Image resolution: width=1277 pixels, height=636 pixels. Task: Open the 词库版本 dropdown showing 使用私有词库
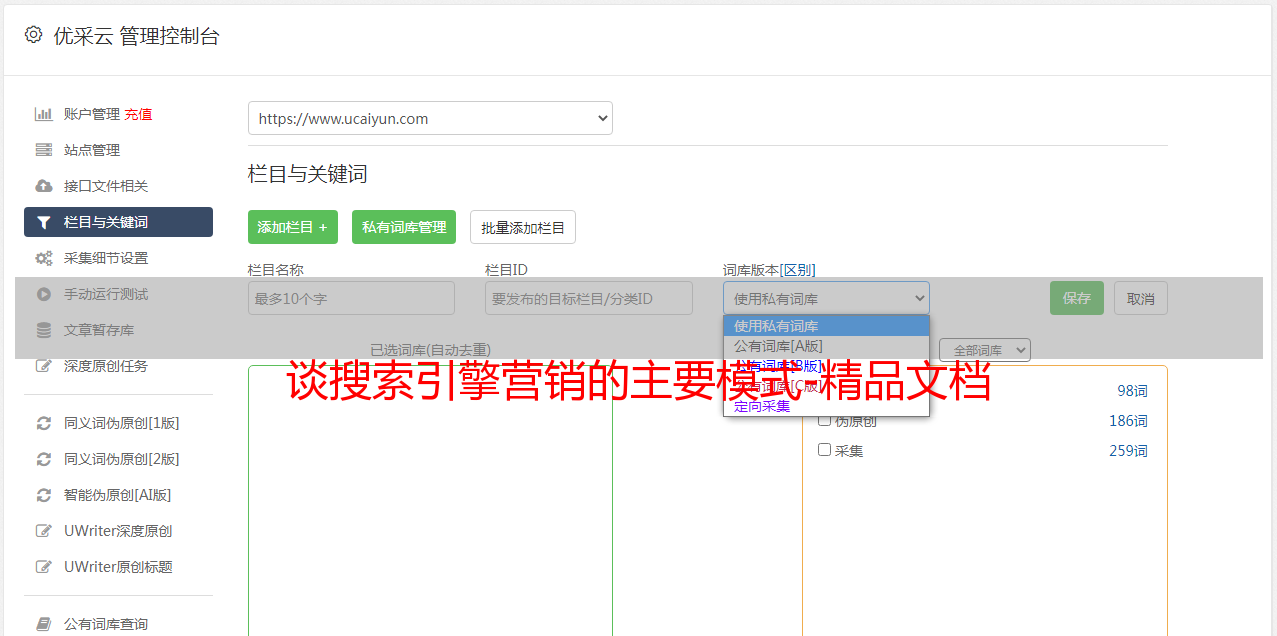pos(826,298)
